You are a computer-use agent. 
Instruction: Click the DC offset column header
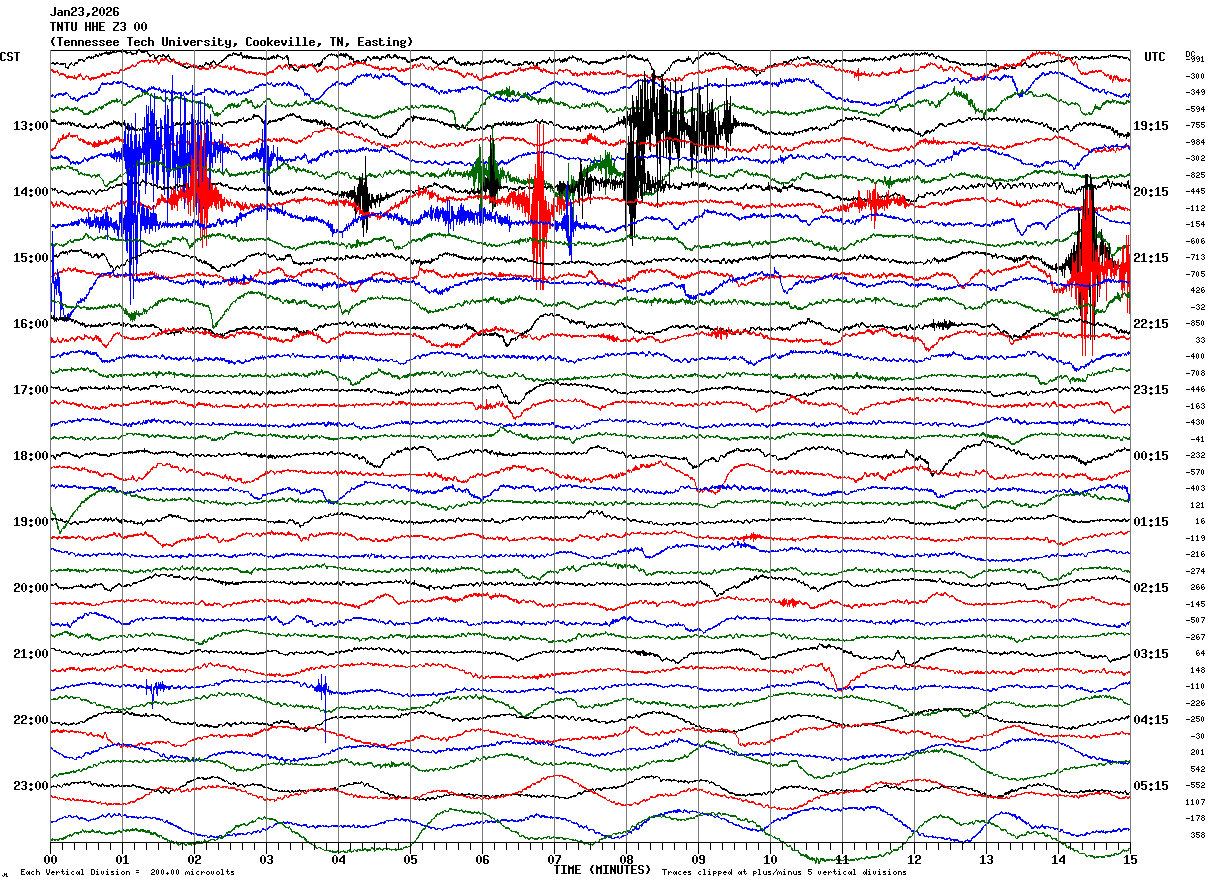[x=1190, y=54]
